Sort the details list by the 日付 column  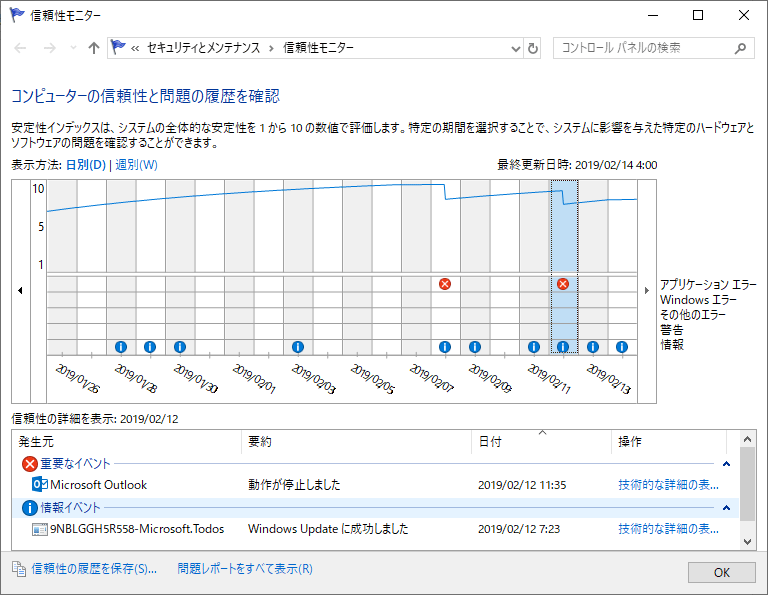point(542,442)
